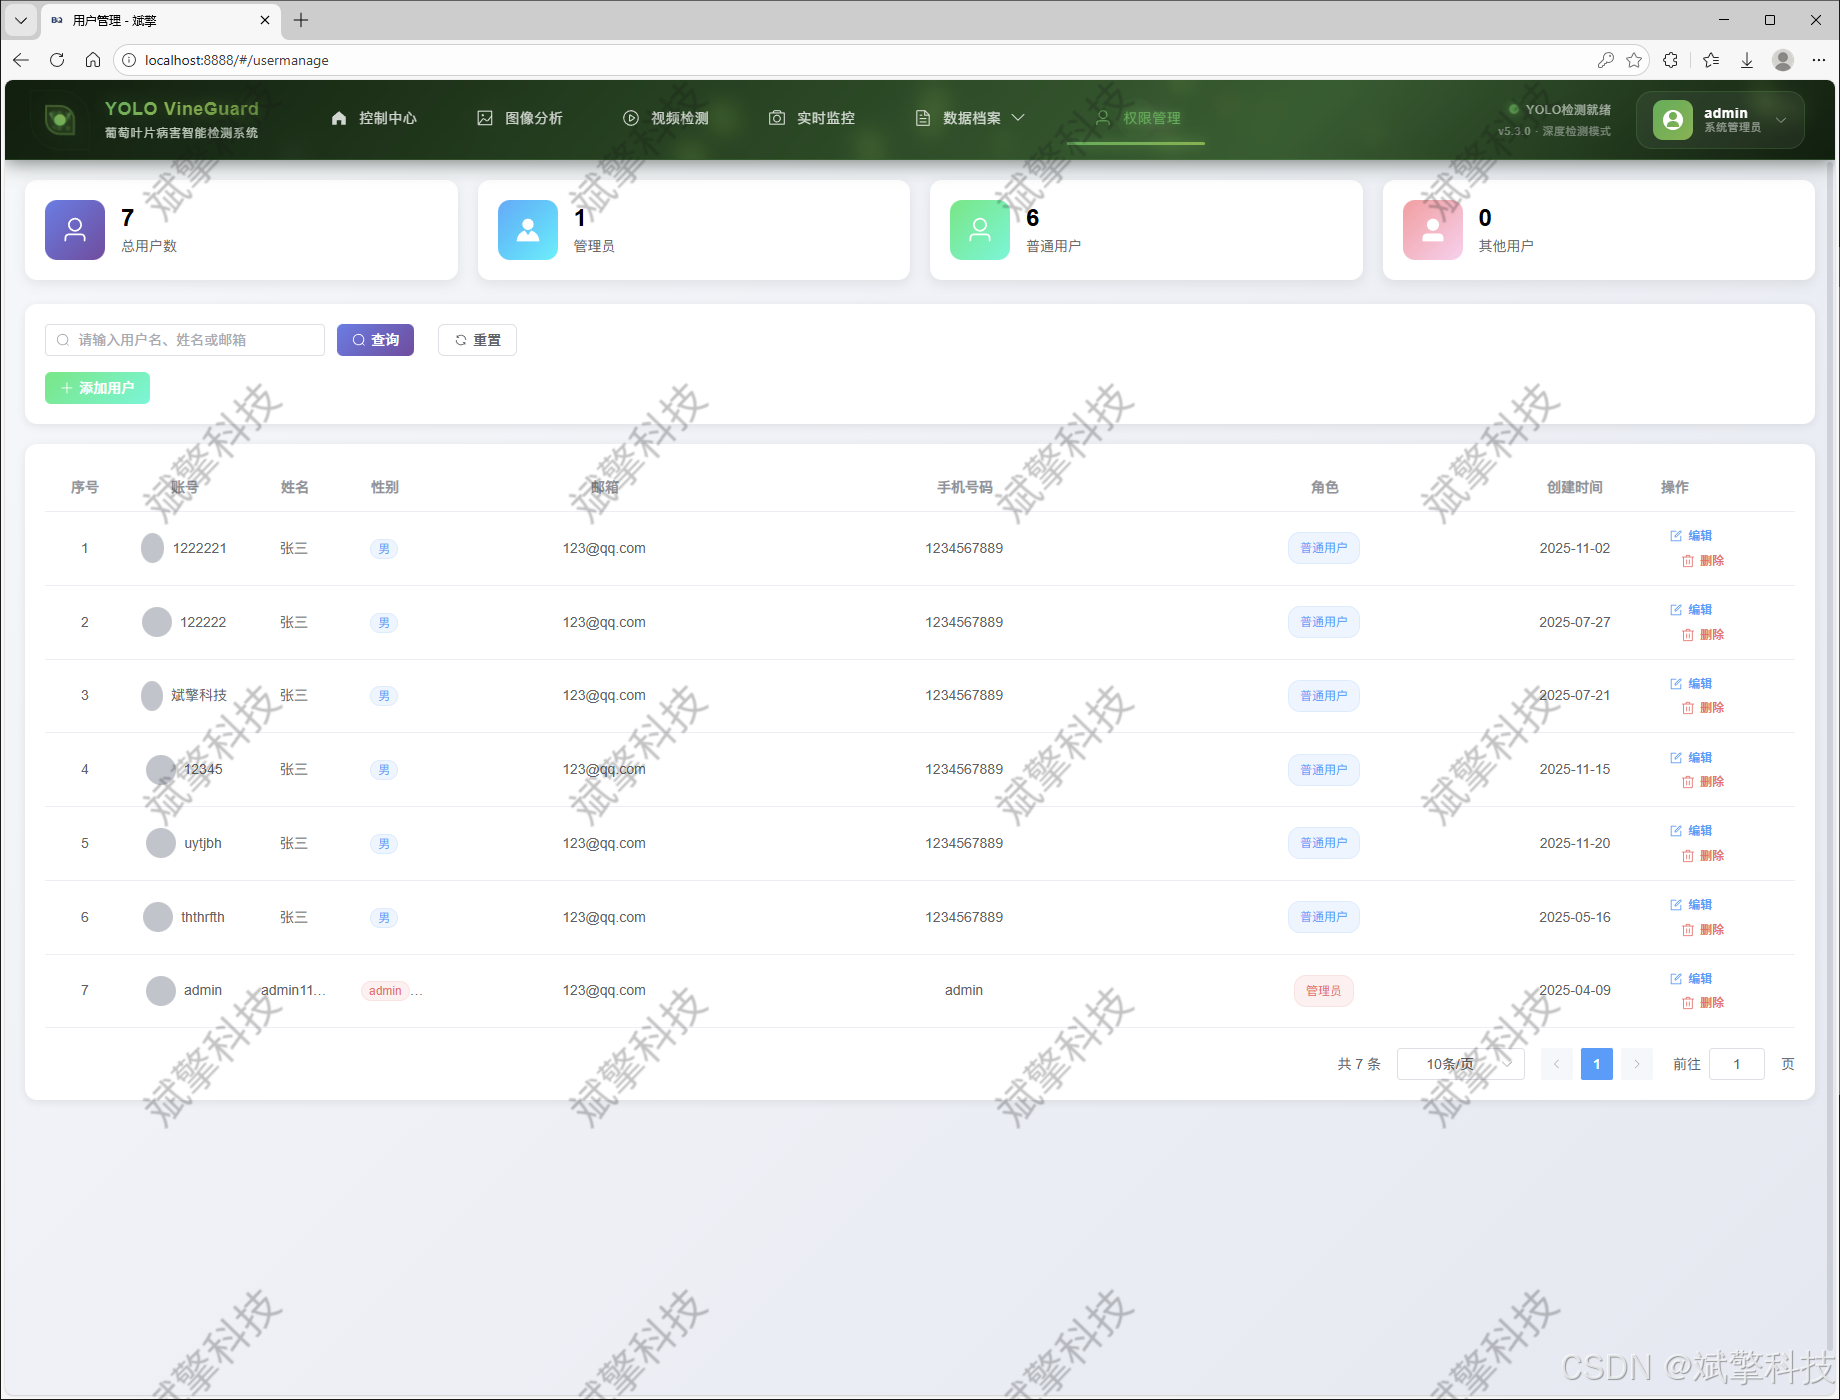Delete user 122222 row
1840x1400 pixels.
click(x=1703, y=635)
